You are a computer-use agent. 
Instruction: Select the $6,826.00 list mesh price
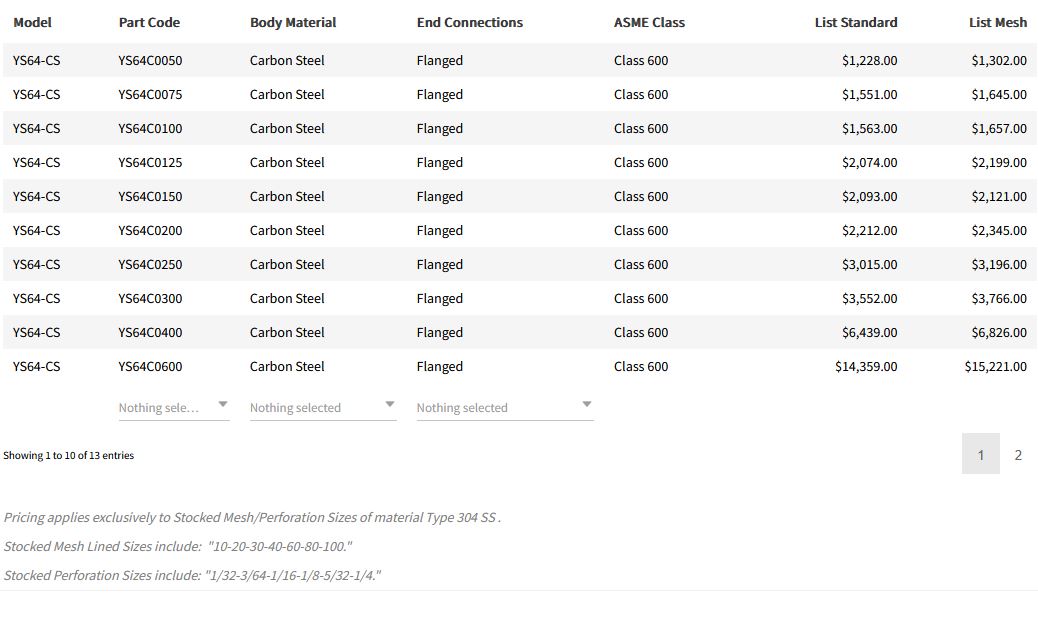pos(998,332)
